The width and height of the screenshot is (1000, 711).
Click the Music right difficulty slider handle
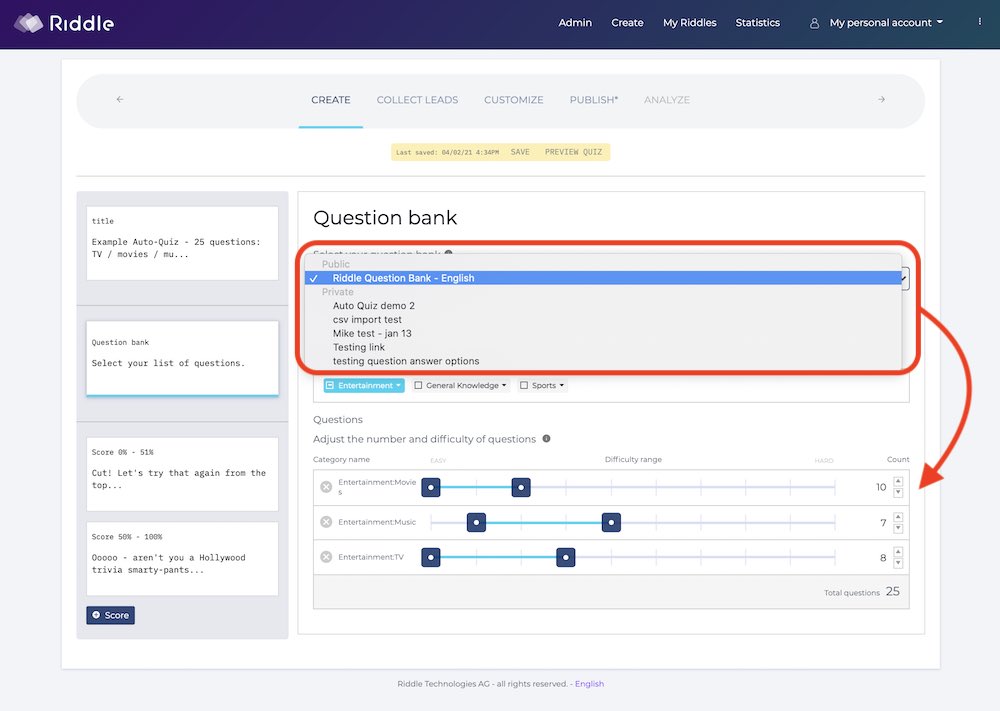coord(611,522)
